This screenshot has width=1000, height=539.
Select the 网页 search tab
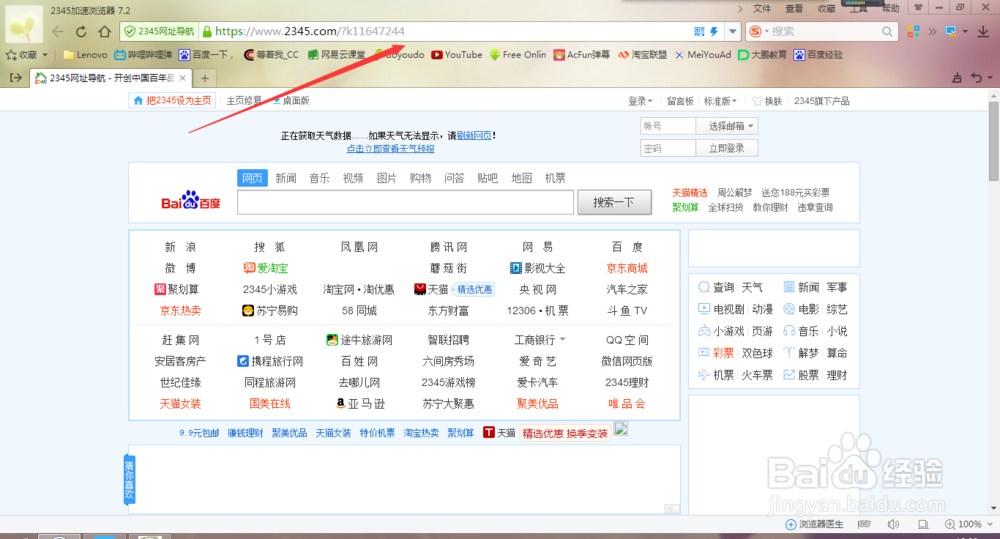click(x=252, y=178)
